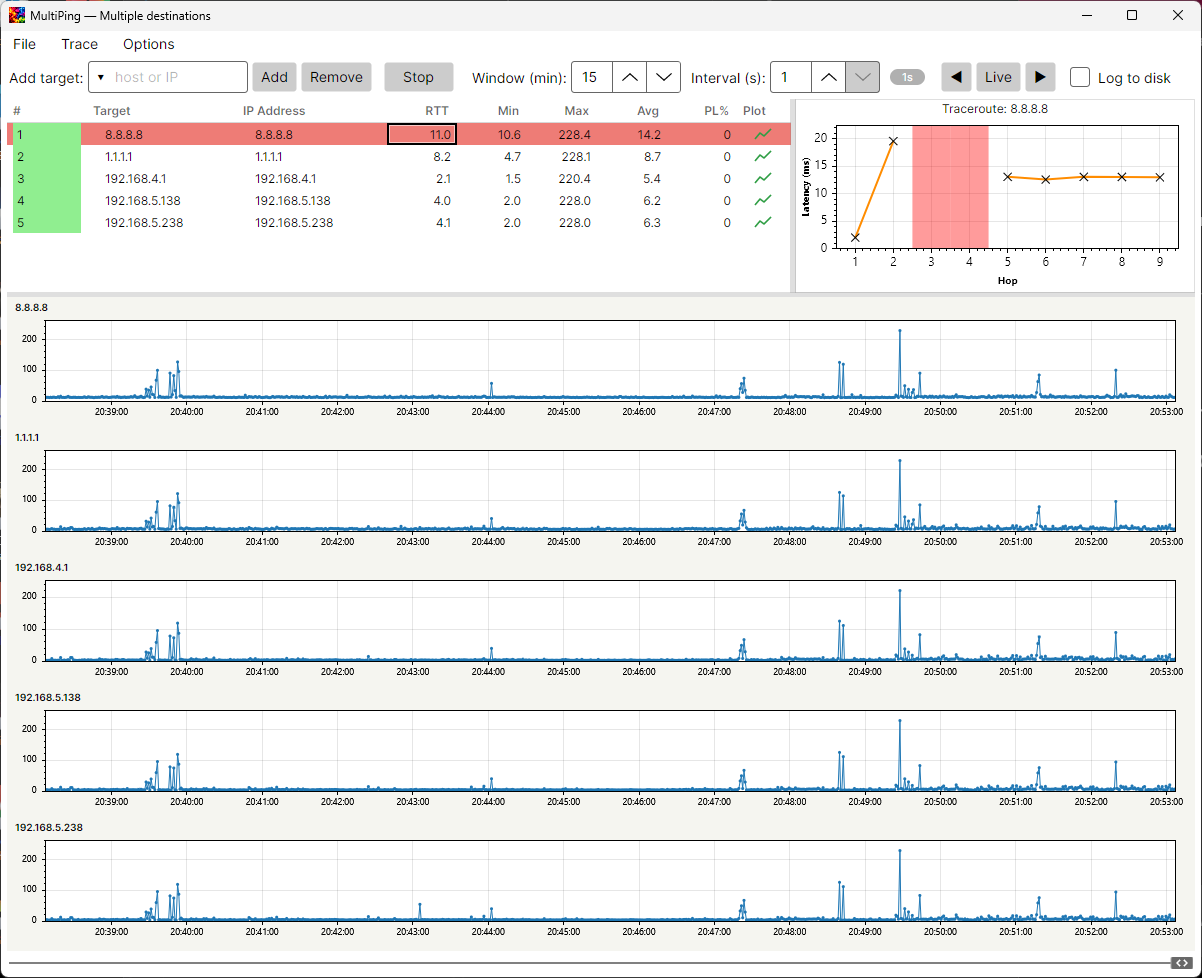Open the Trace menu
The width and height of the screenshot is (1202, 978).
click(80, 44)
